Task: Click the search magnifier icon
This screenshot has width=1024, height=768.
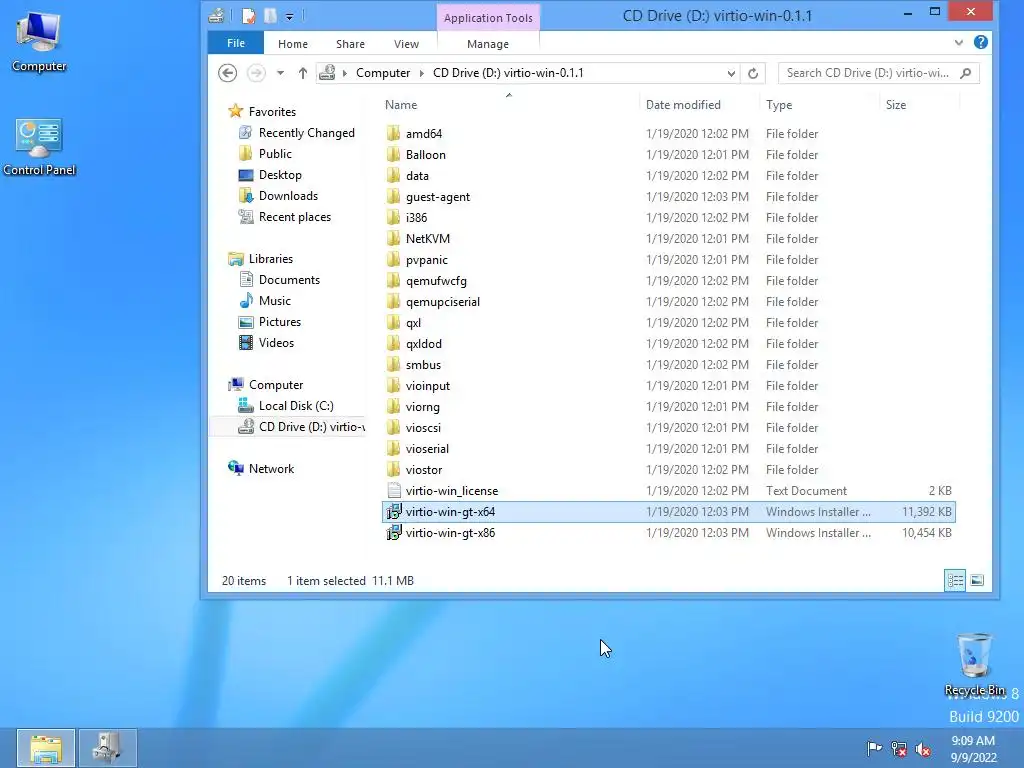Action: (x=966, y=73)
